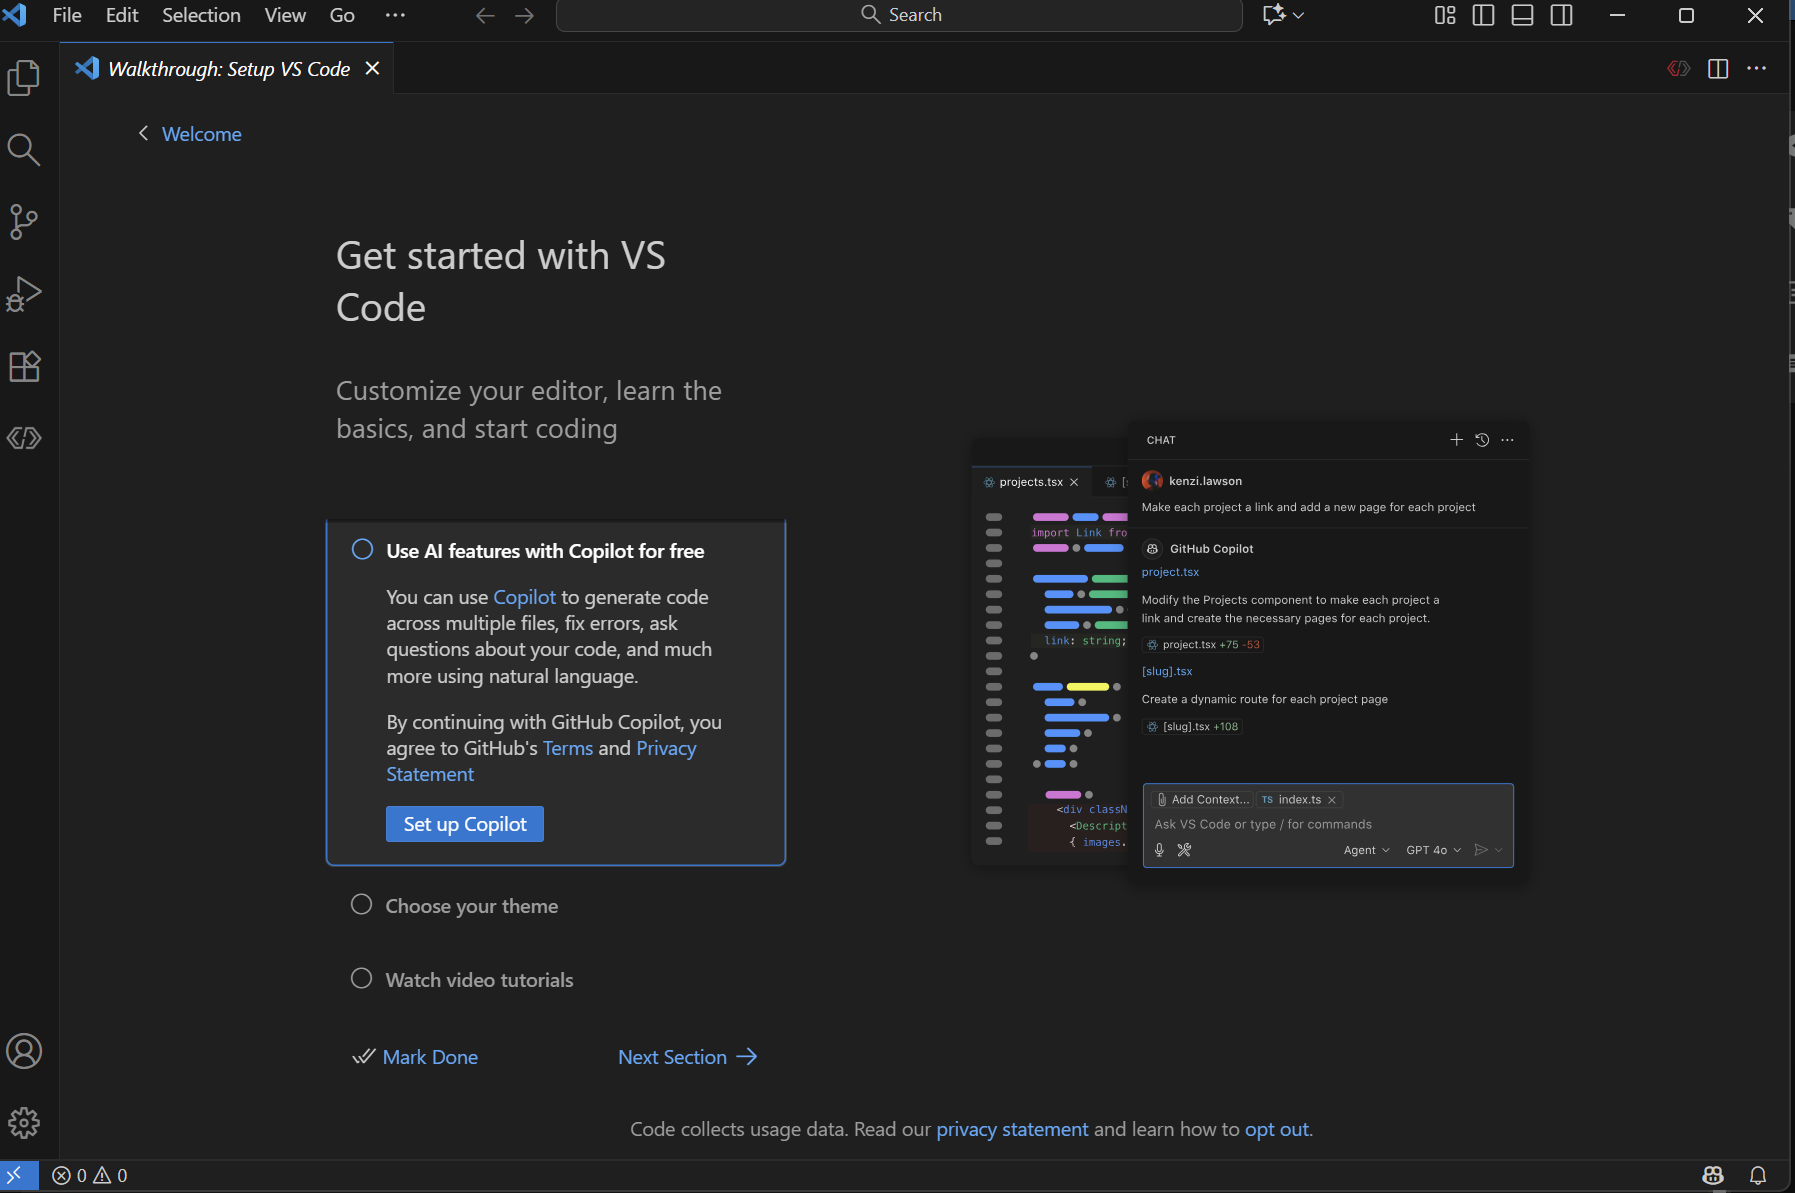Open the Run and Debug view
Image resolution: width=1795 pixels, height=1193 pixels.
pyautogui.click(x=24, y=294)
